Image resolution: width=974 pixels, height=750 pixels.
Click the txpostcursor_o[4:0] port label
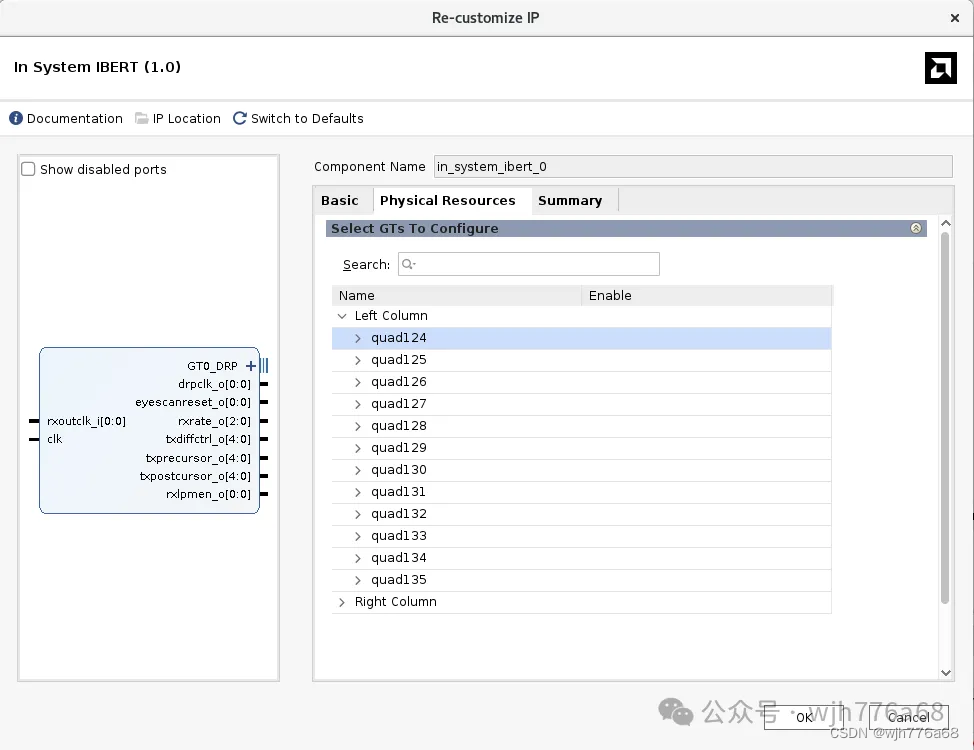(195, 476)
